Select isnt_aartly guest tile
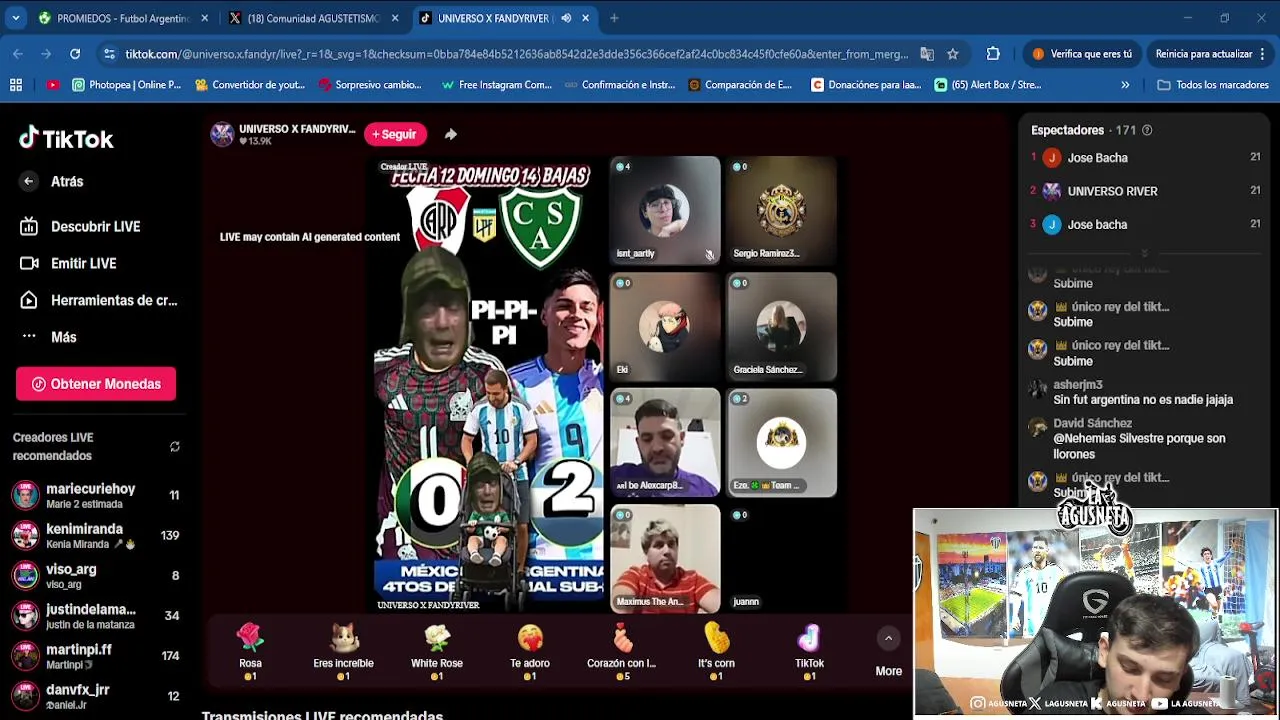This screenshot has width=1280, height=720. [665, 210]
